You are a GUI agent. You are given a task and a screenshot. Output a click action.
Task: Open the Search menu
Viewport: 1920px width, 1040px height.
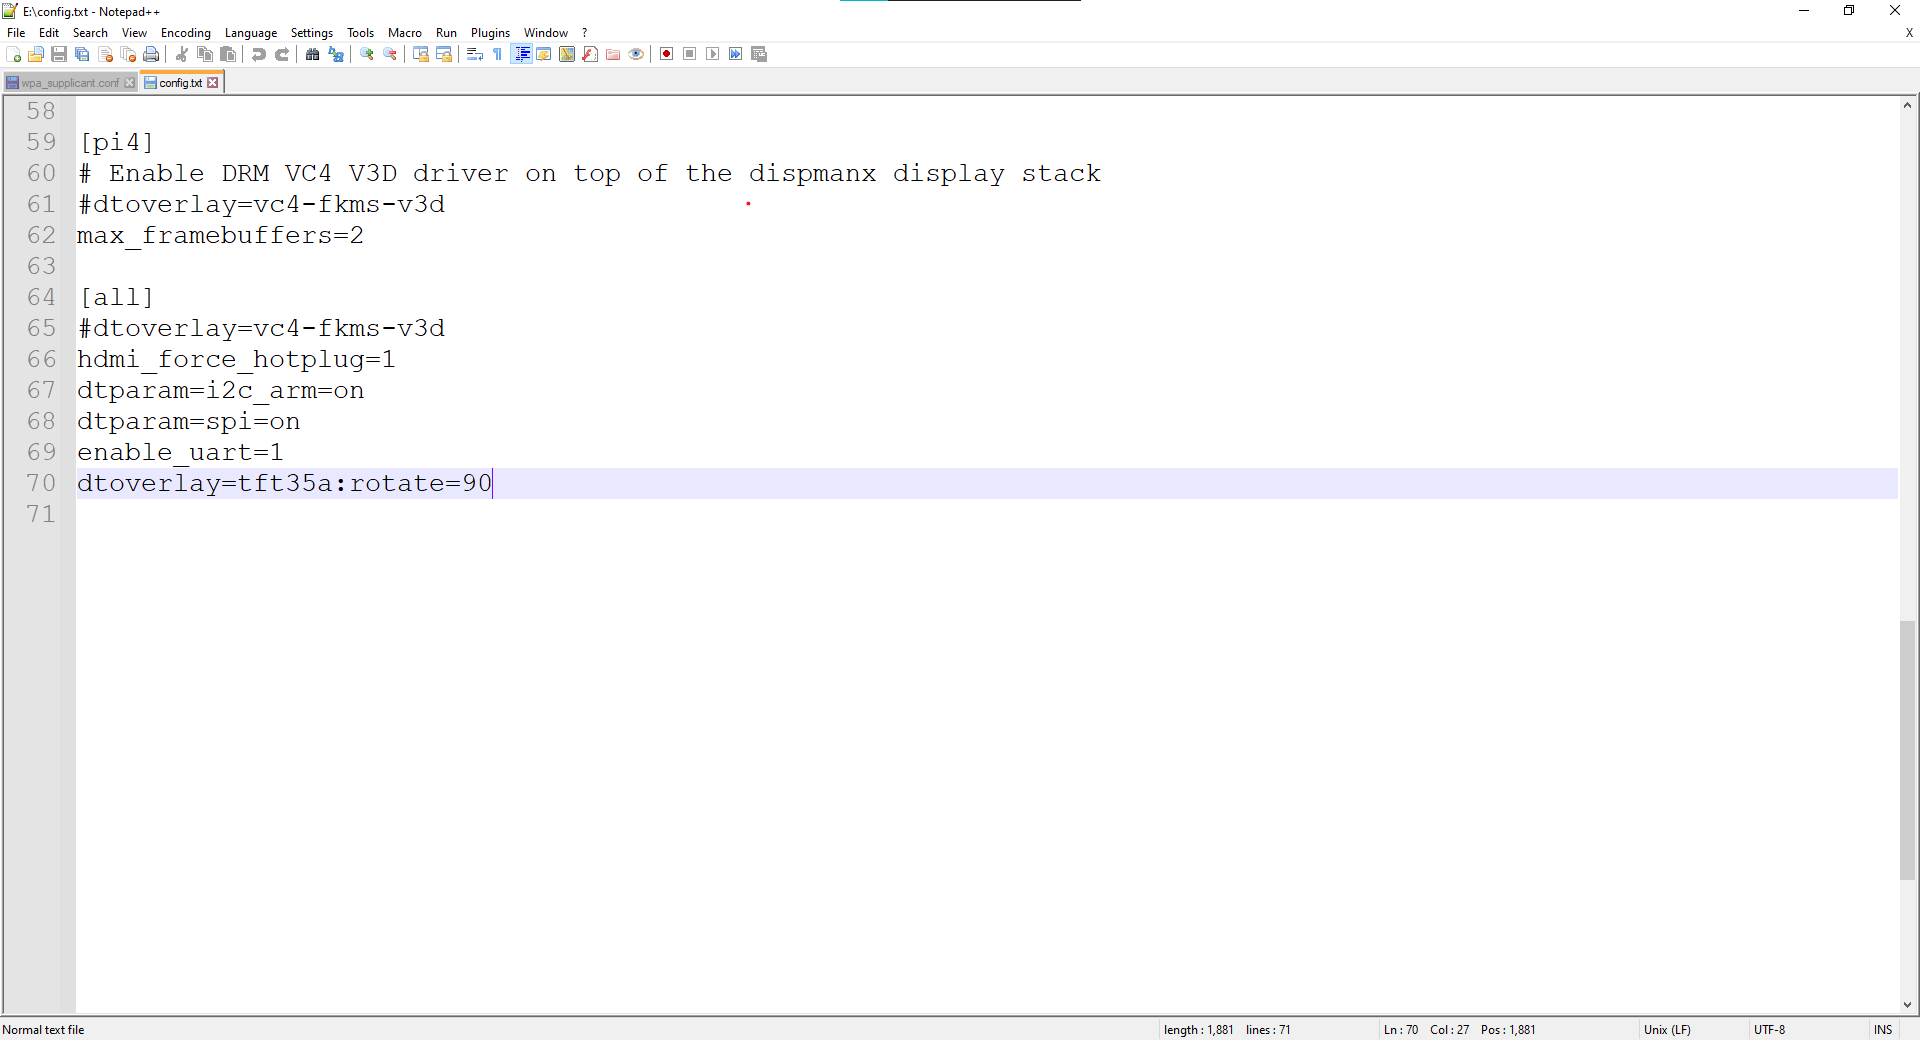(90, 33)
